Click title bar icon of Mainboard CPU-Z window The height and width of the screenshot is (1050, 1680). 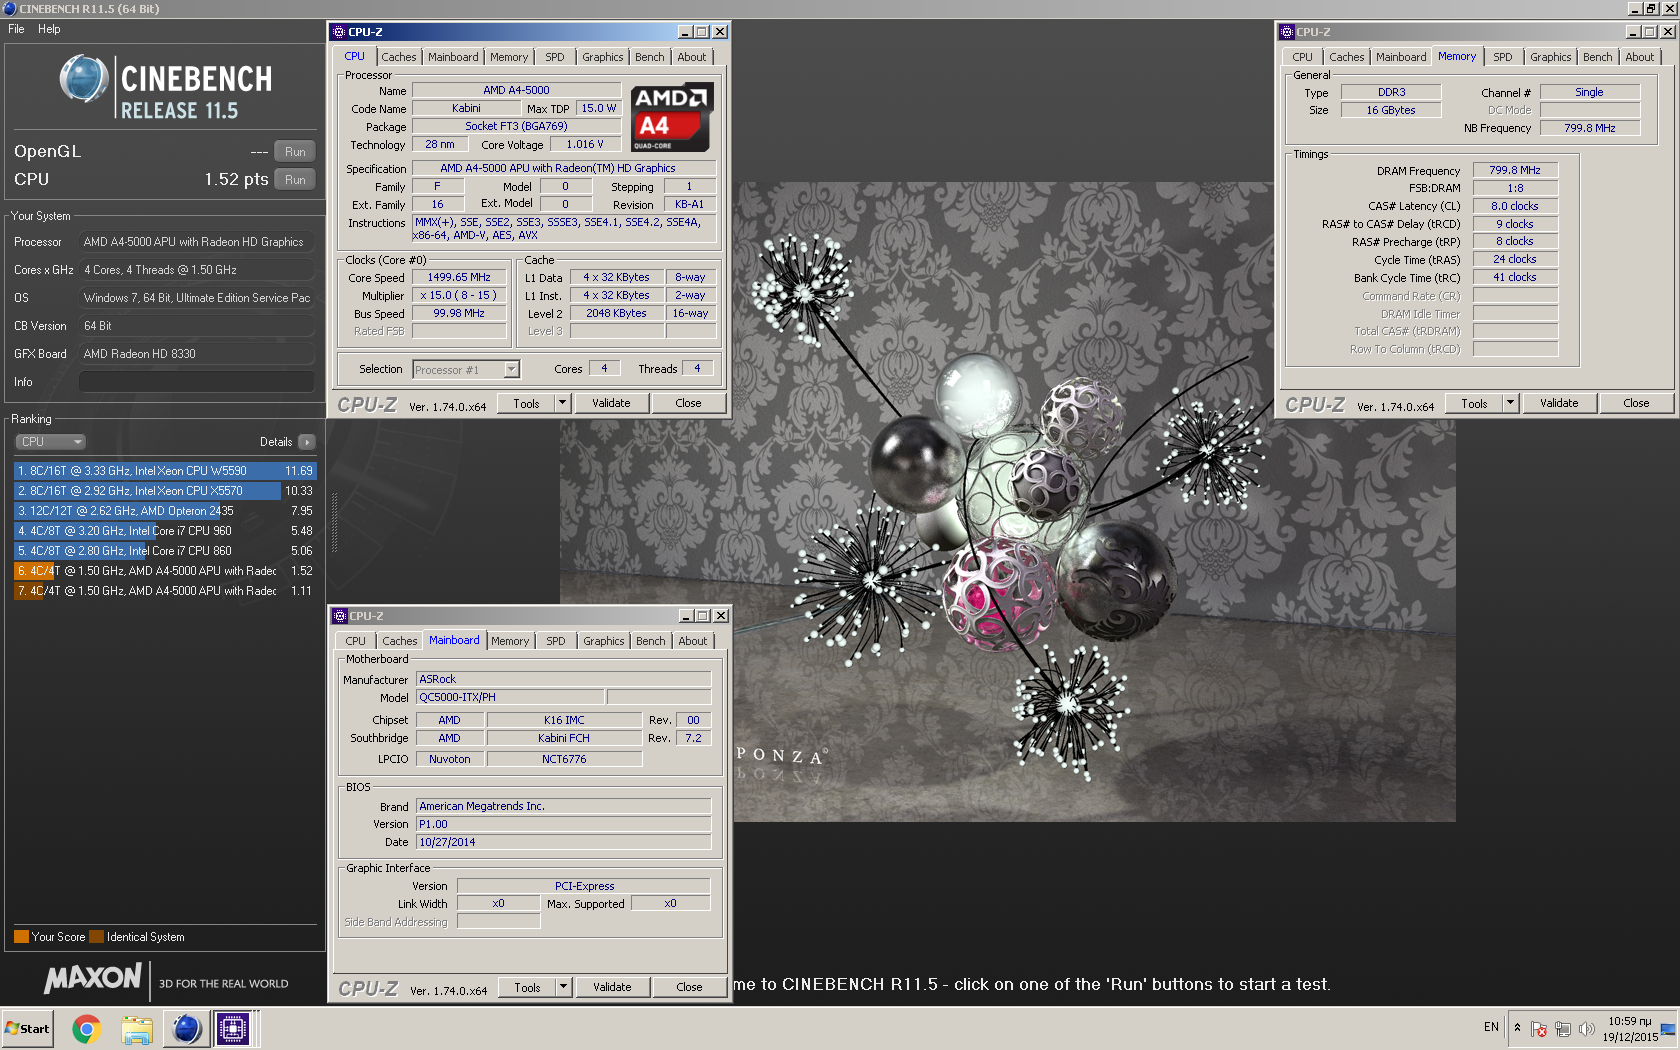click(340, 616)
